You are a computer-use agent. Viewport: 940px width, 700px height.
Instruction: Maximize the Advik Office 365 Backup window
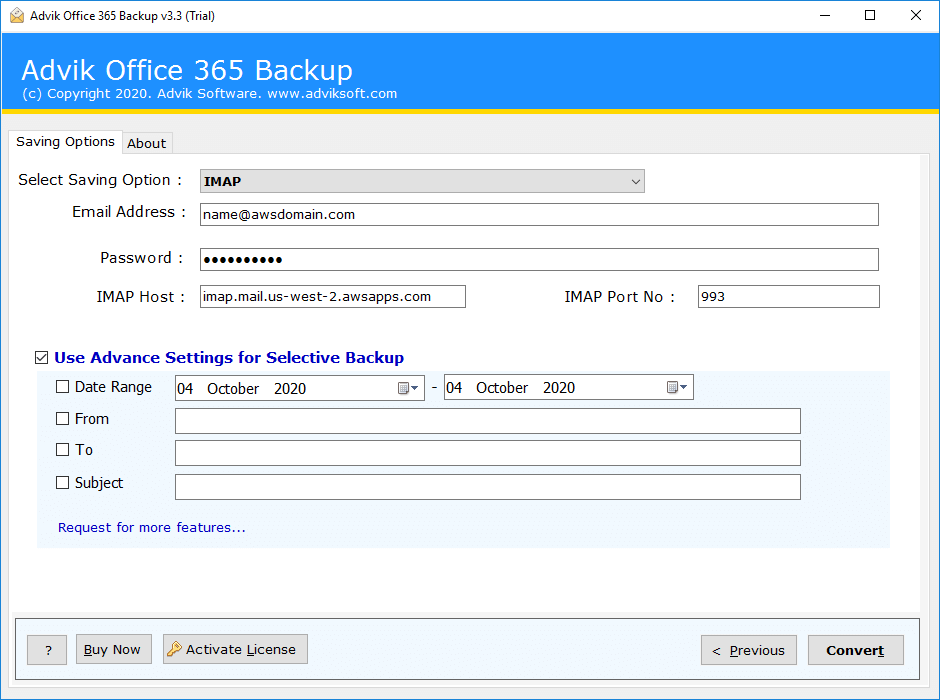[870, 16]
